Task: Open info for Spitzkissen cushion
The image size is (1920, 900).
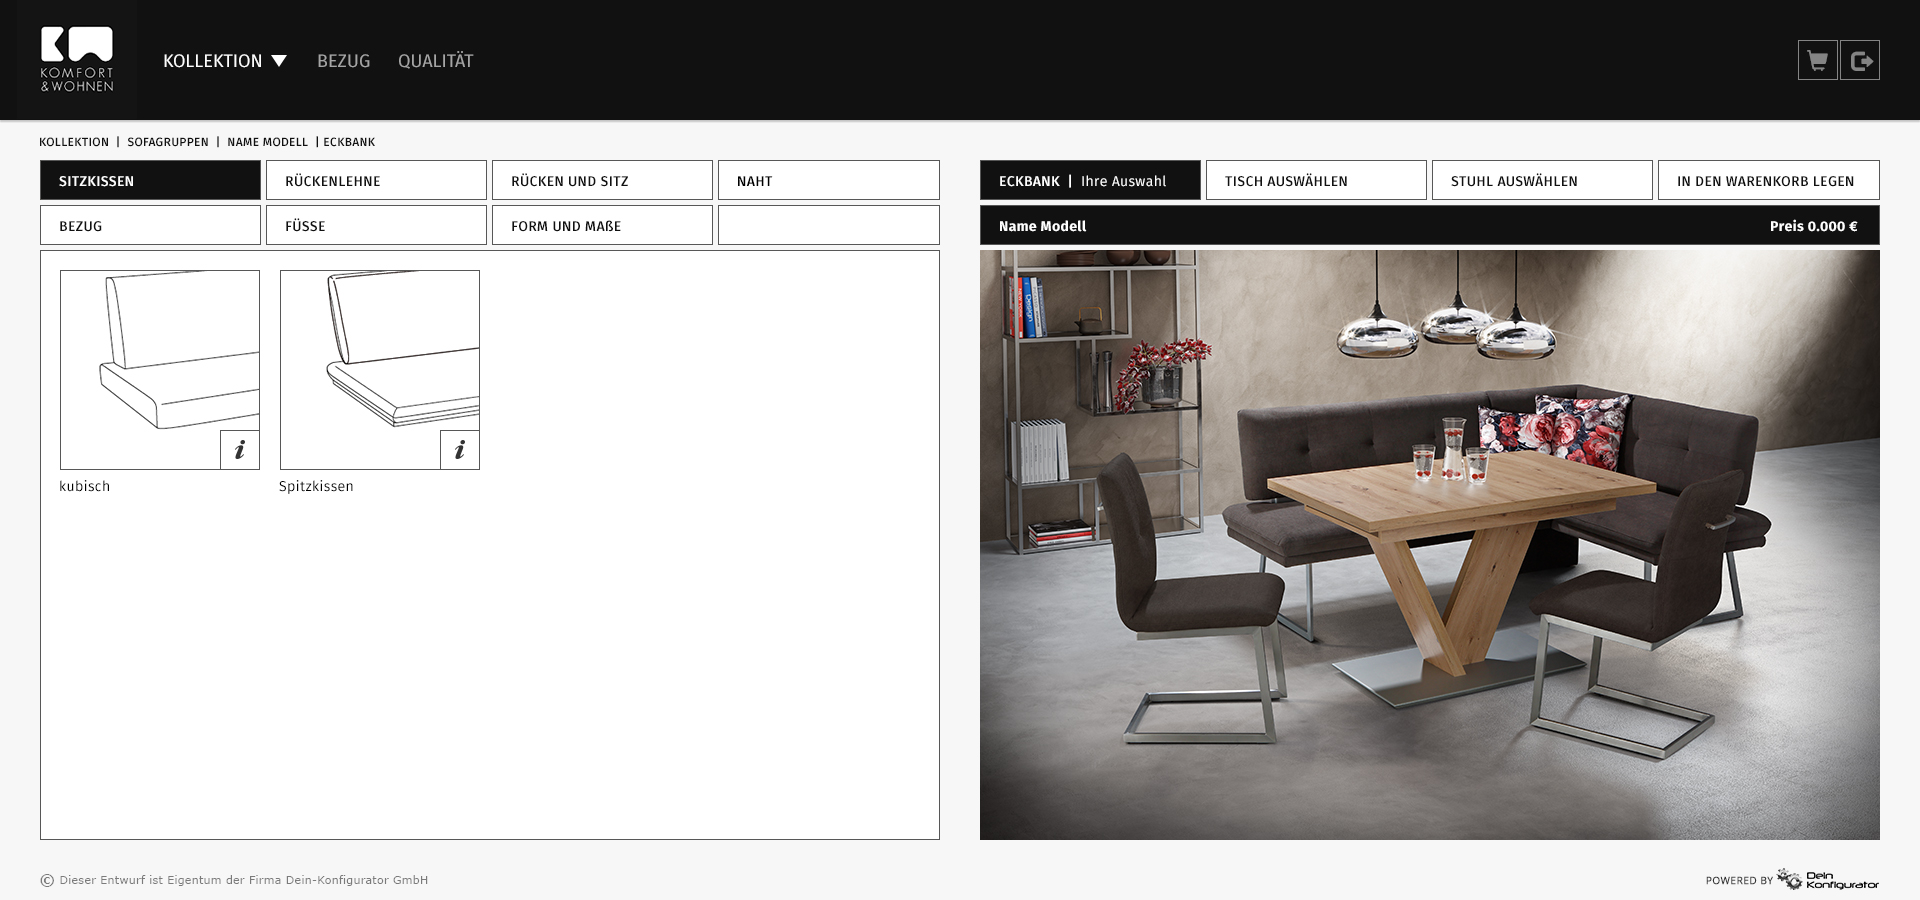Action: 460,450
